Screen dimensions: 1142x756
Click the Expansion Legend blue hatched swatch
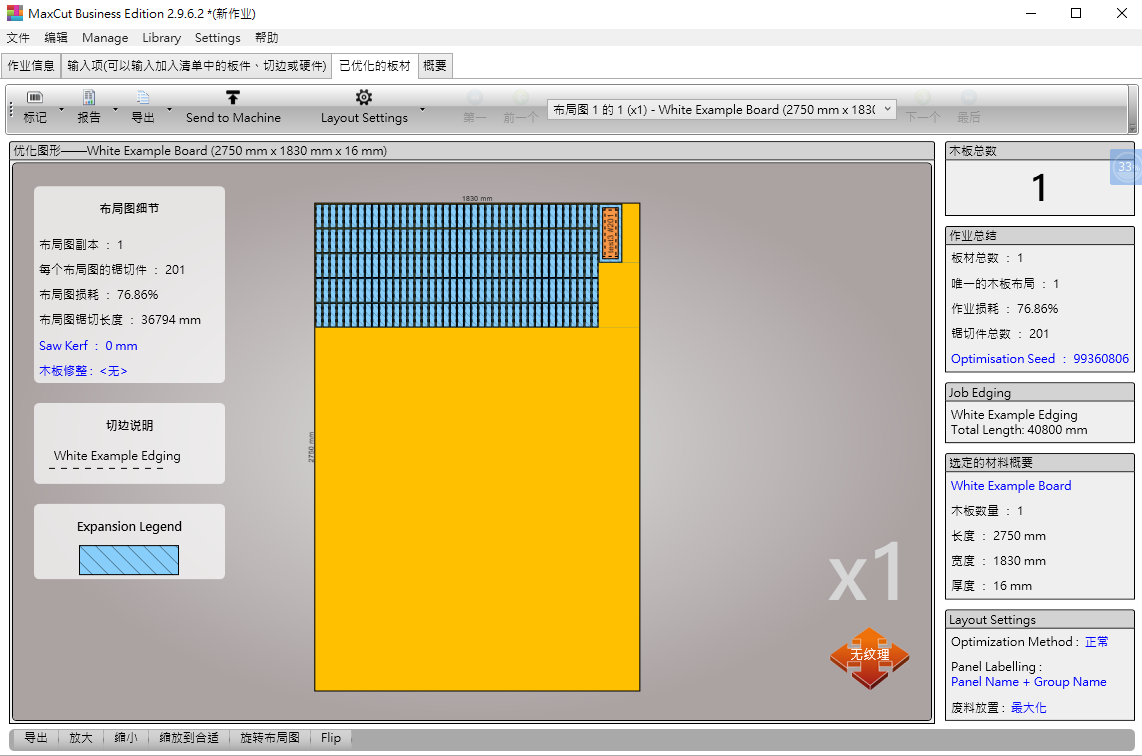click(x=129, y=560)
